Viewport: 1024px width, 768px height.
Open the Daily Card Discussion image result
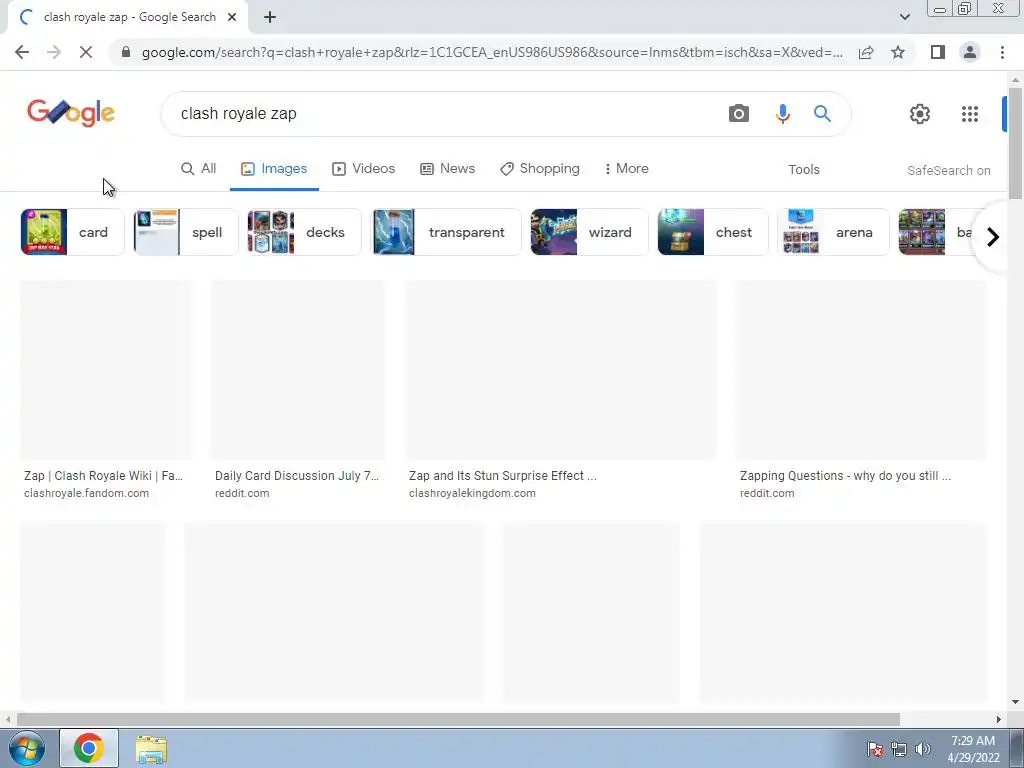298,370
